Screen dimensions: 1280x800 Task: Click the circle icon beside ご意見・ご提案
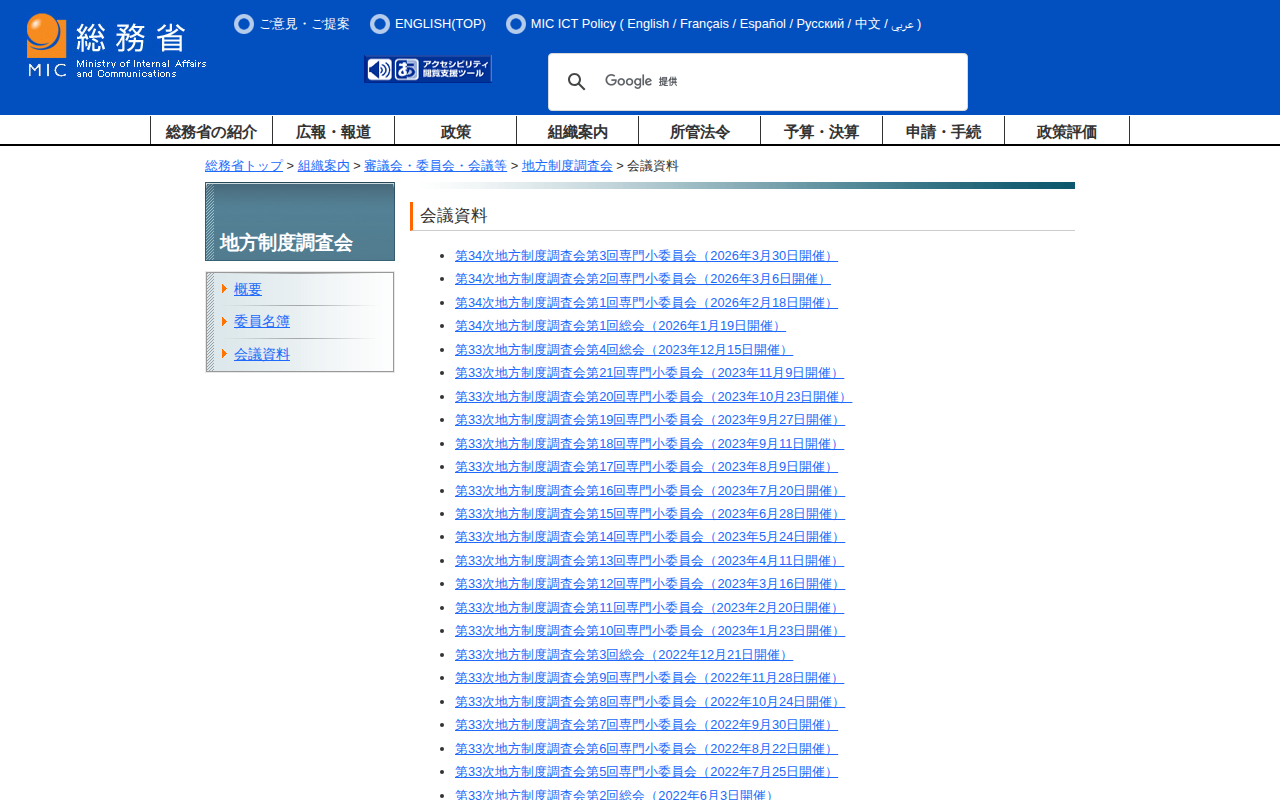click(x=243, y=24)
